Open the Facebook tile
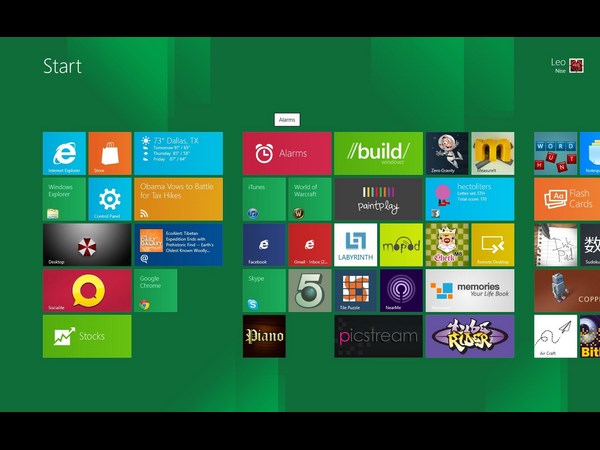 (264, 245)
